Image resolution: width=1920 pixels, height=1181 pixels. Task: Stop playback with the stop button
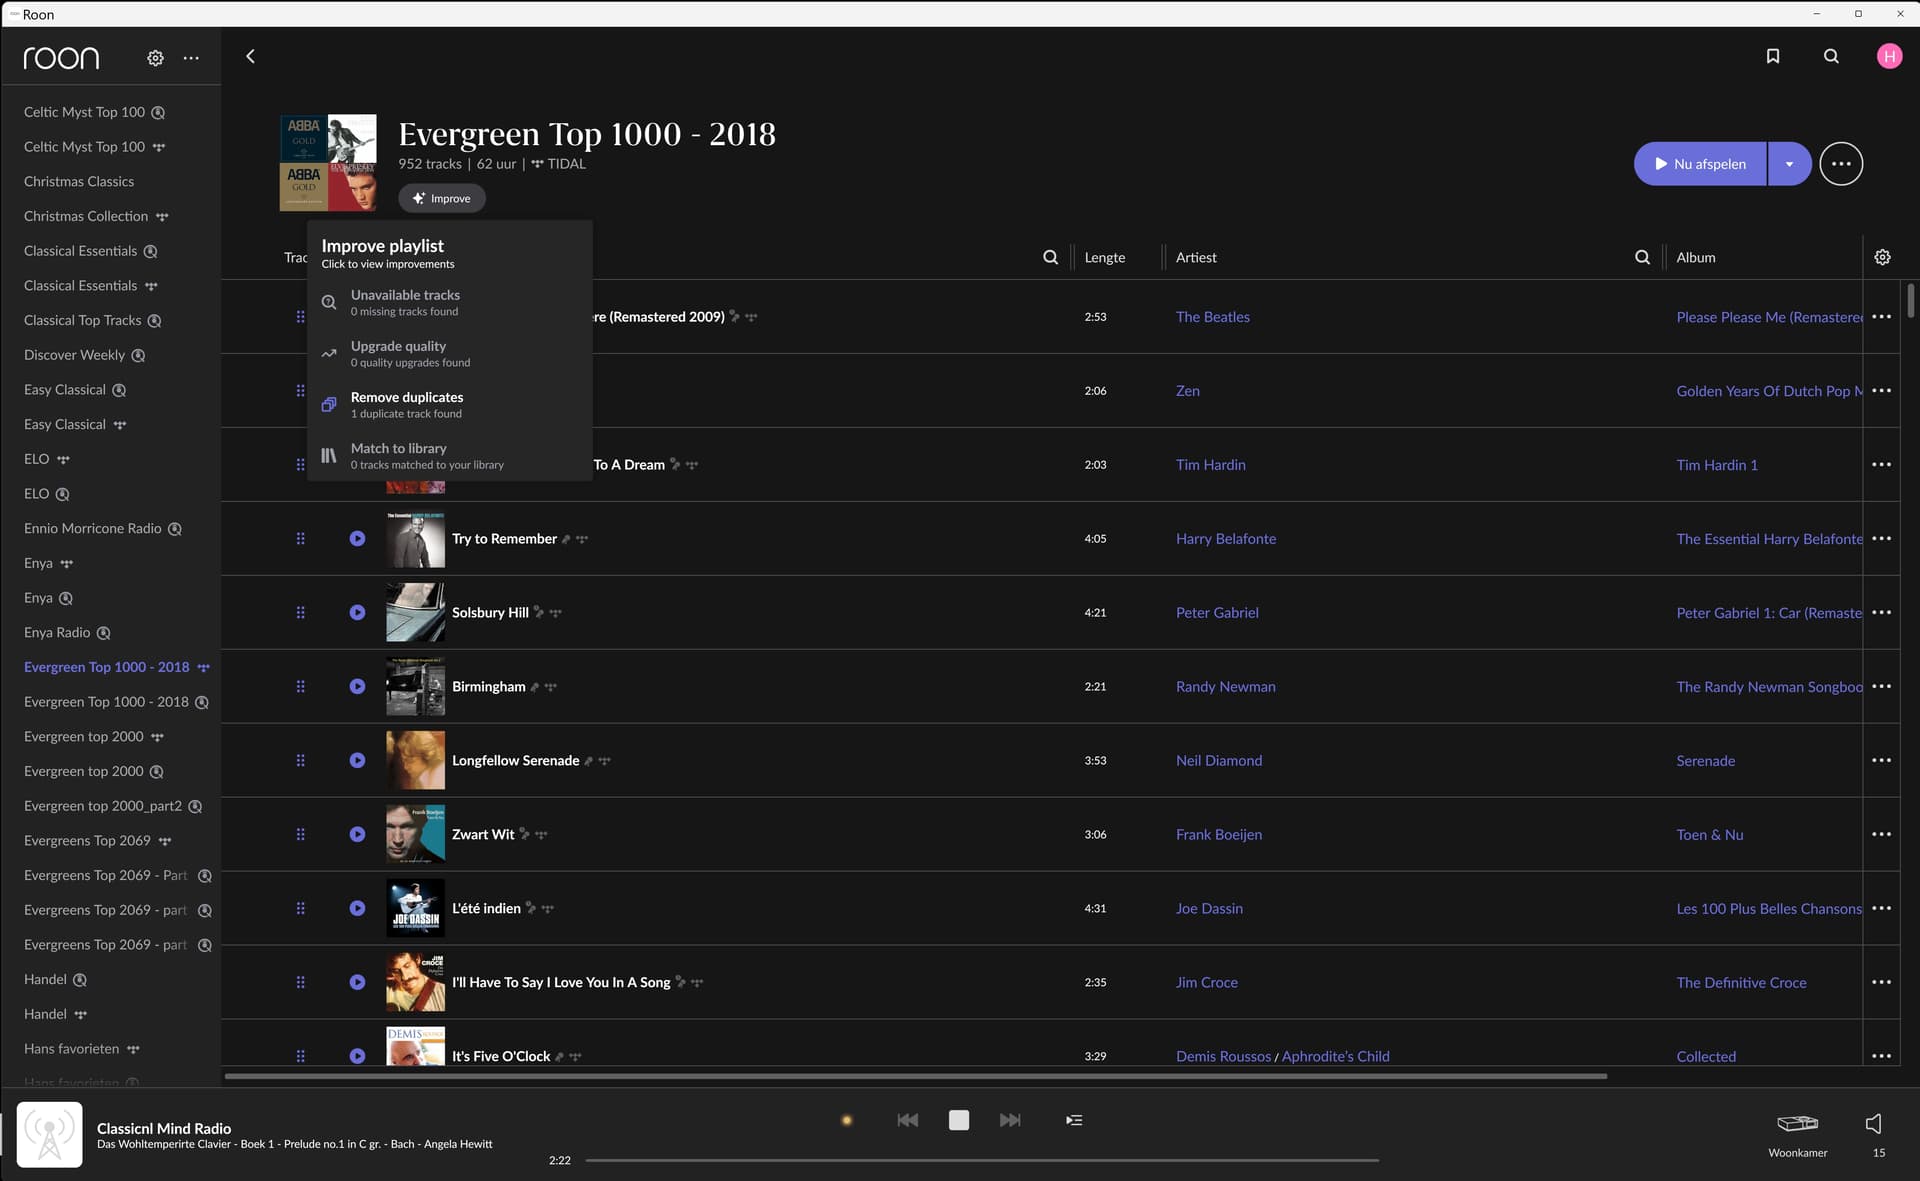[958, 1120]
